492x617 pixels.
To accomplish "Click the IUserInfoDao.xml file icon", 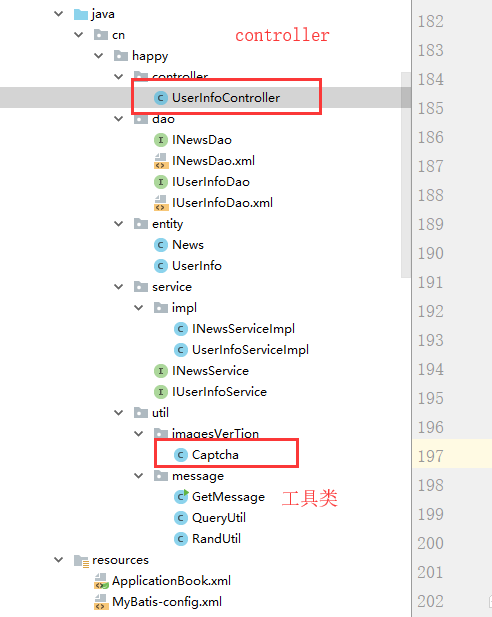I will [160, 203].
